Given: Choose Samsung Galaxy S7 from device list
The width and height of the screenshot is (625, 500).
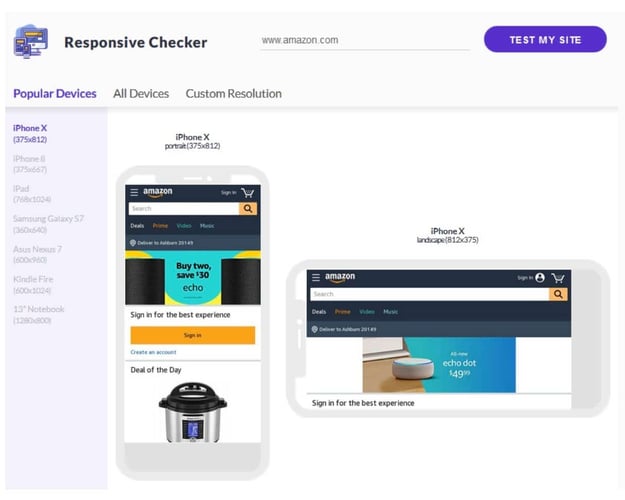Looking at the screenshot, I should [48, 224].
